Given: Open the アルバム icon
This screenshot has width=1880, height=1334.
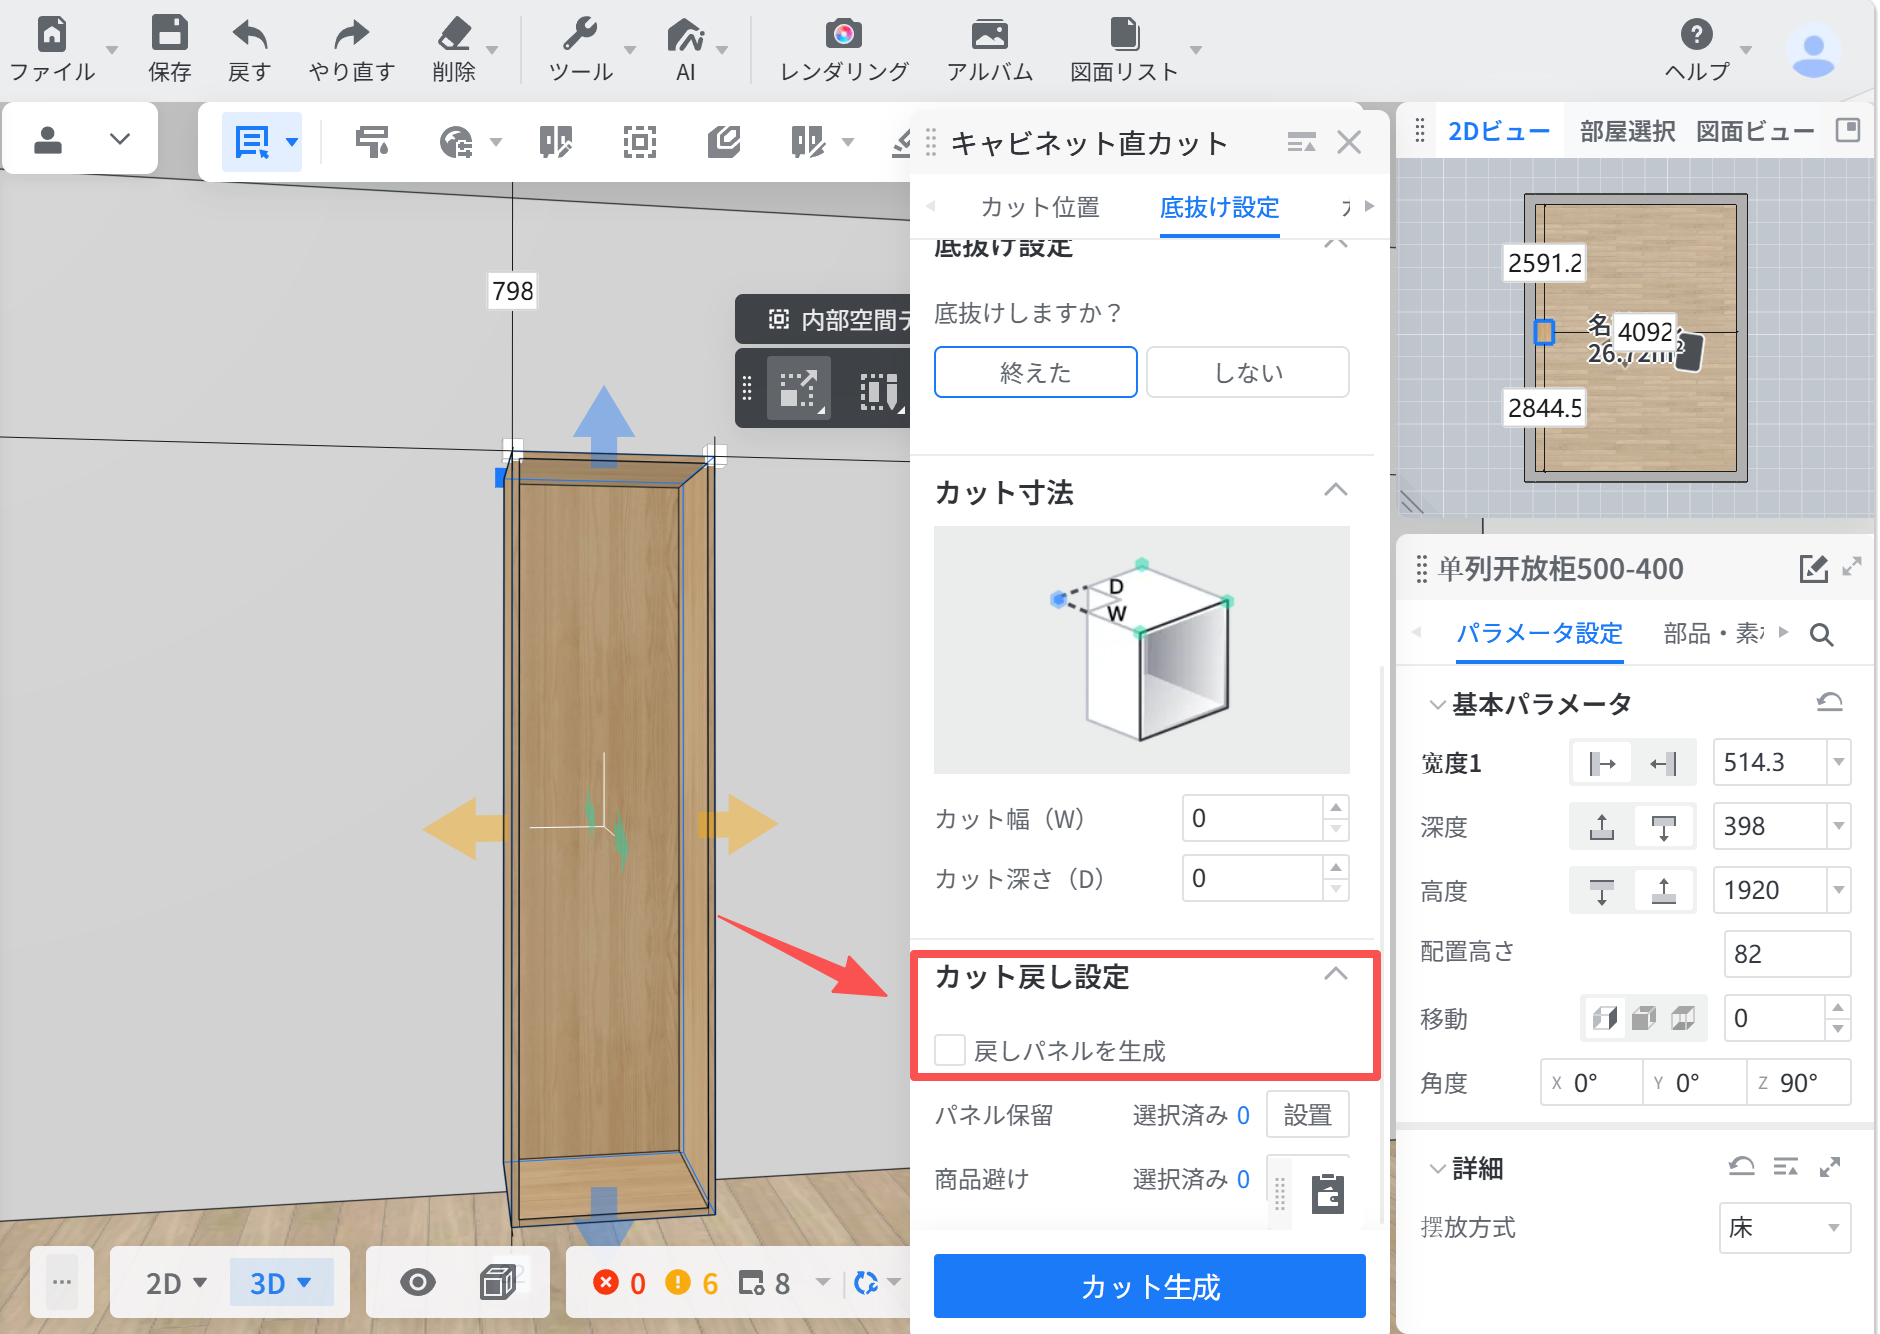Looking at the screenshot, I should pos(989,35).
